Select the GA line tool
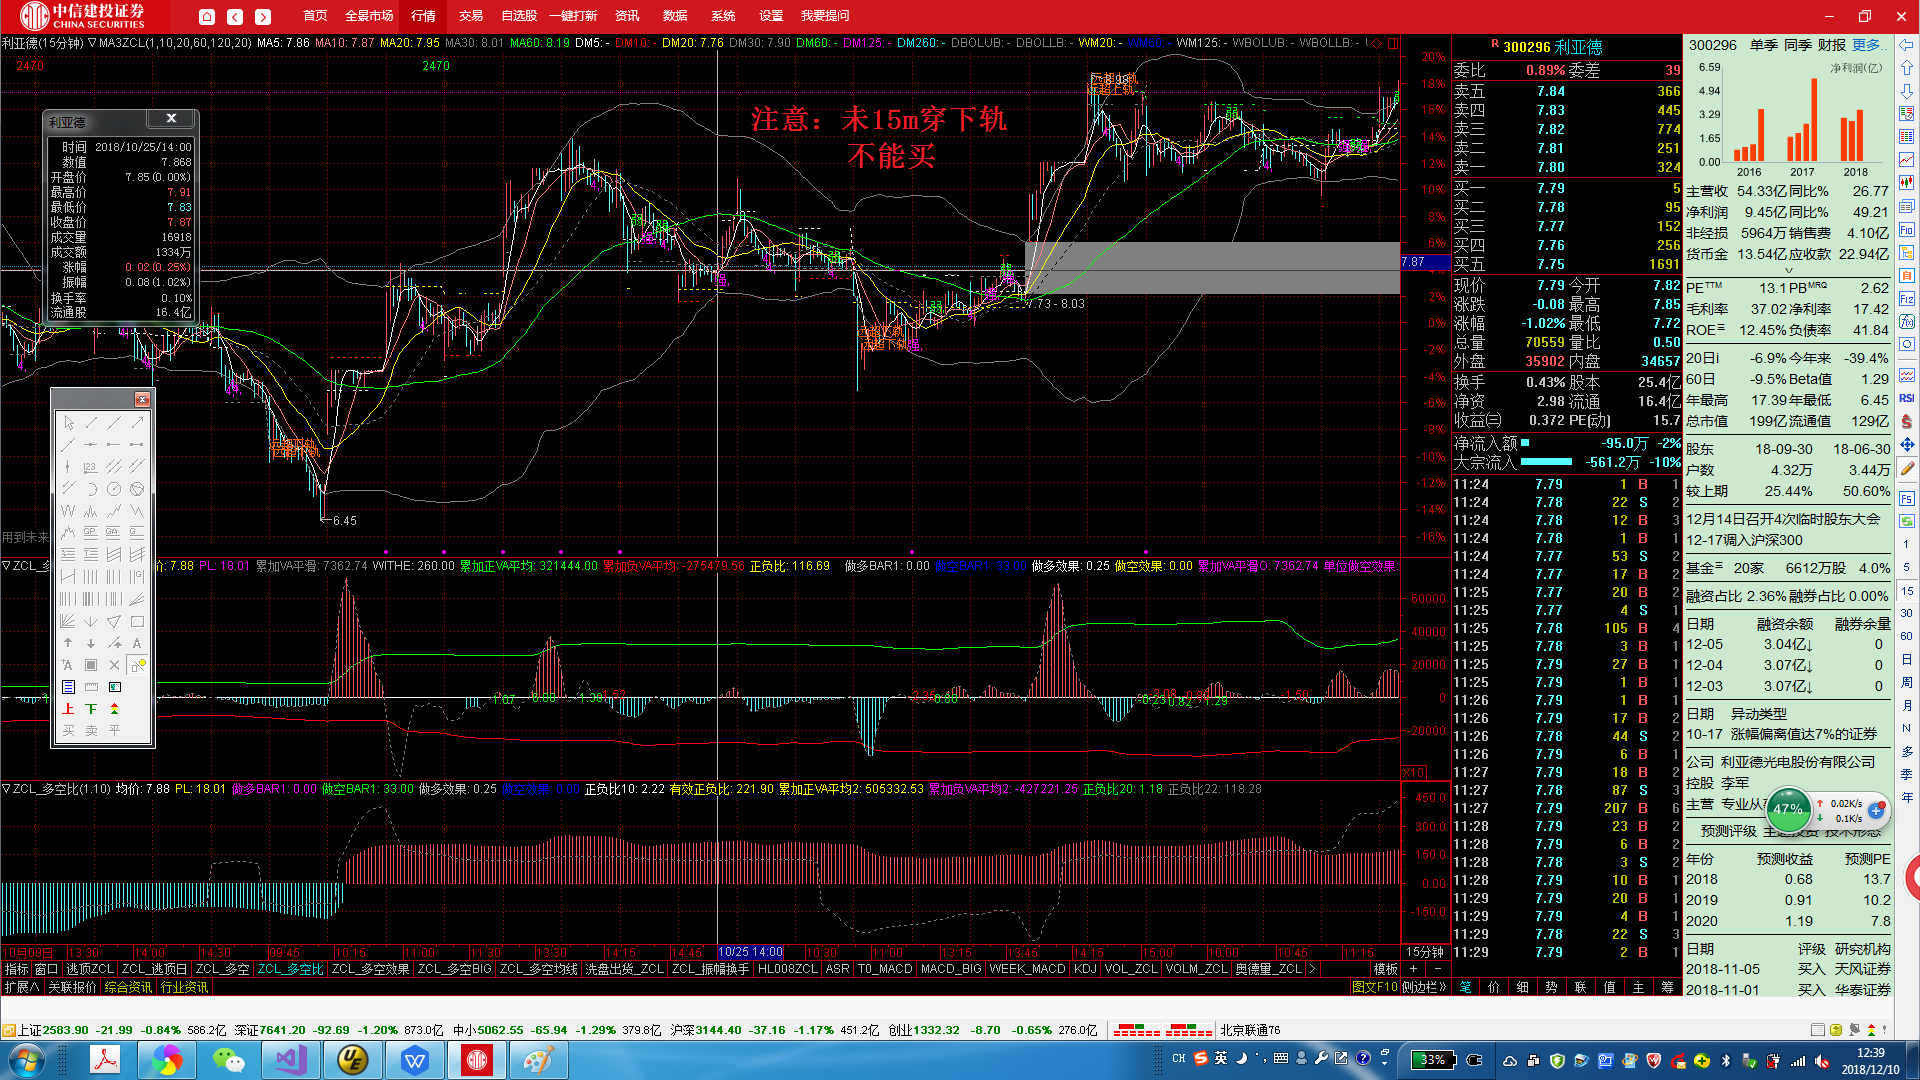This screenshot has width=1920, height=1080. (x=114, y=533)
